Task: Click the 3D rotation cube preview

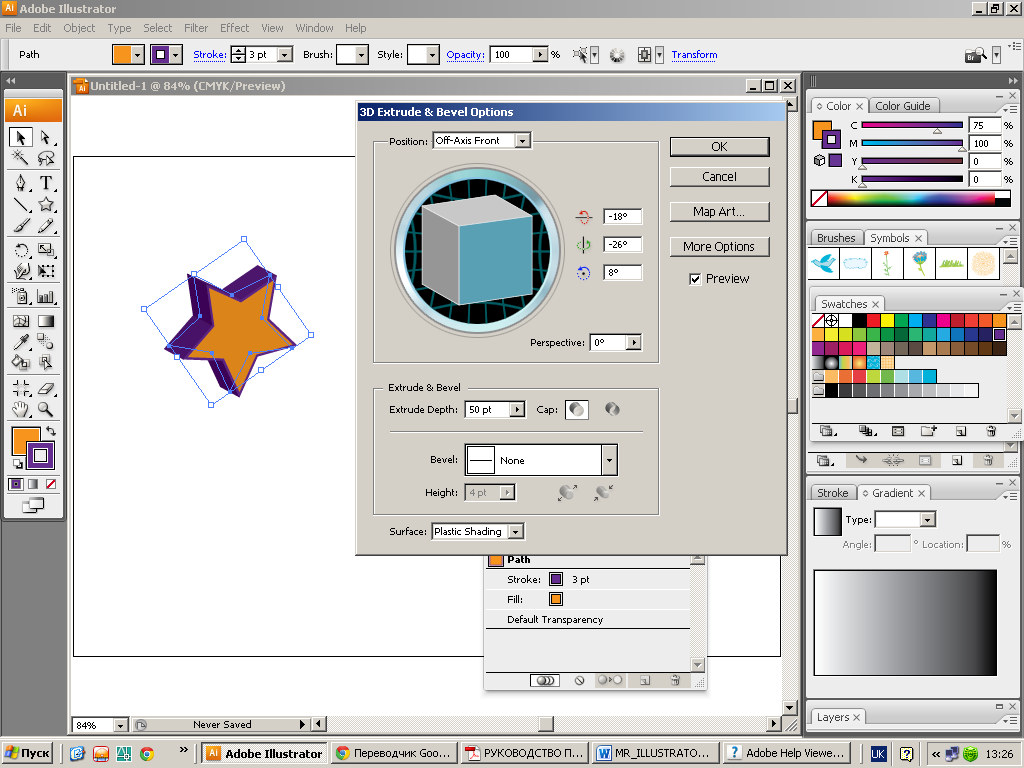Action: click(477, 249)
